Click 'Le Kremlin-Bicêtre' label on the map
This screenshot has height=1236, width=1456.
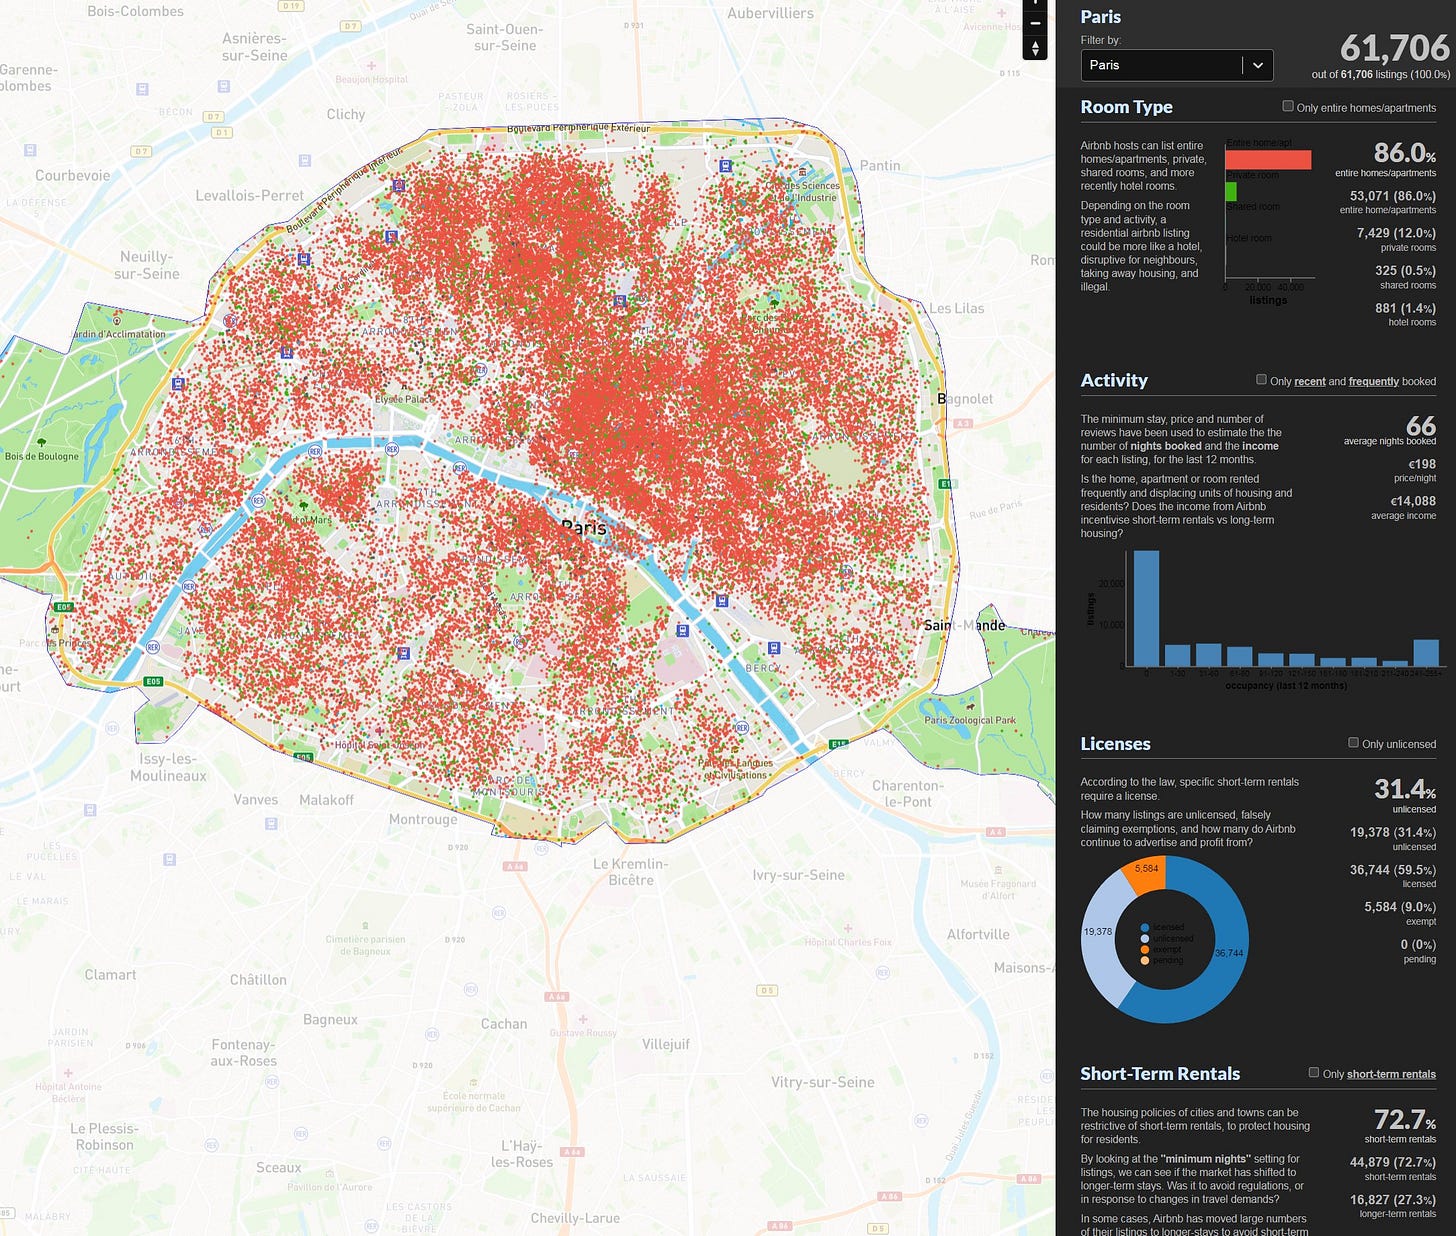[630, 872]
